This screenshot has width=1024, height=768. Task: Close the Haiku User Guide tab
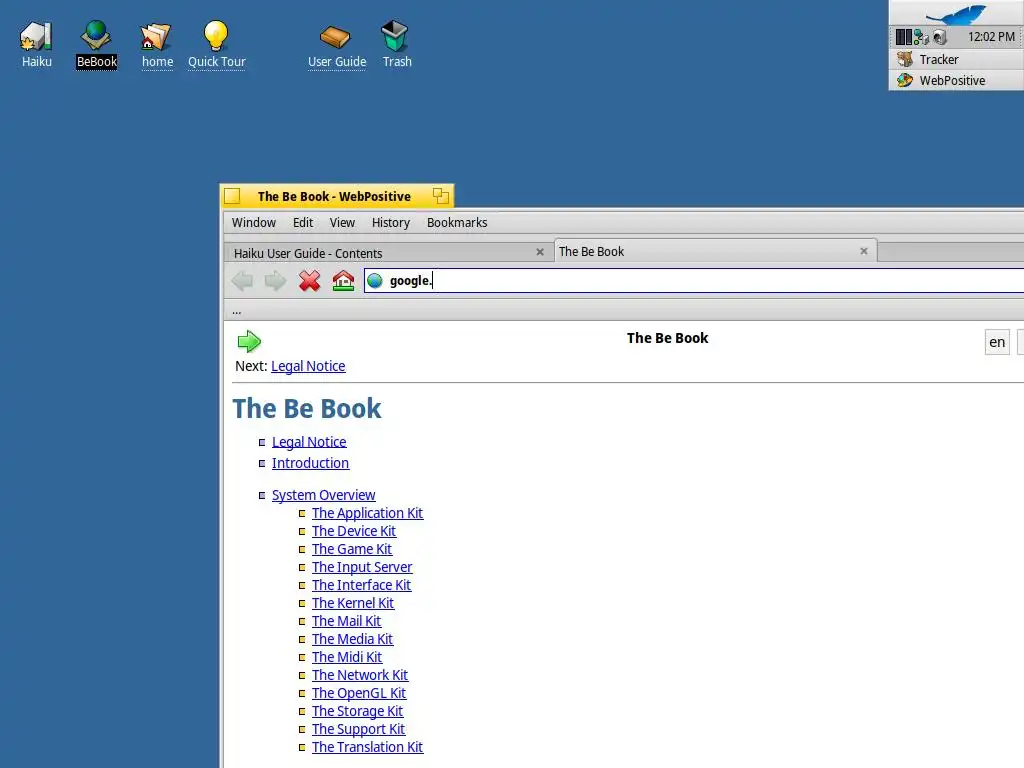(x=540, y=252)
